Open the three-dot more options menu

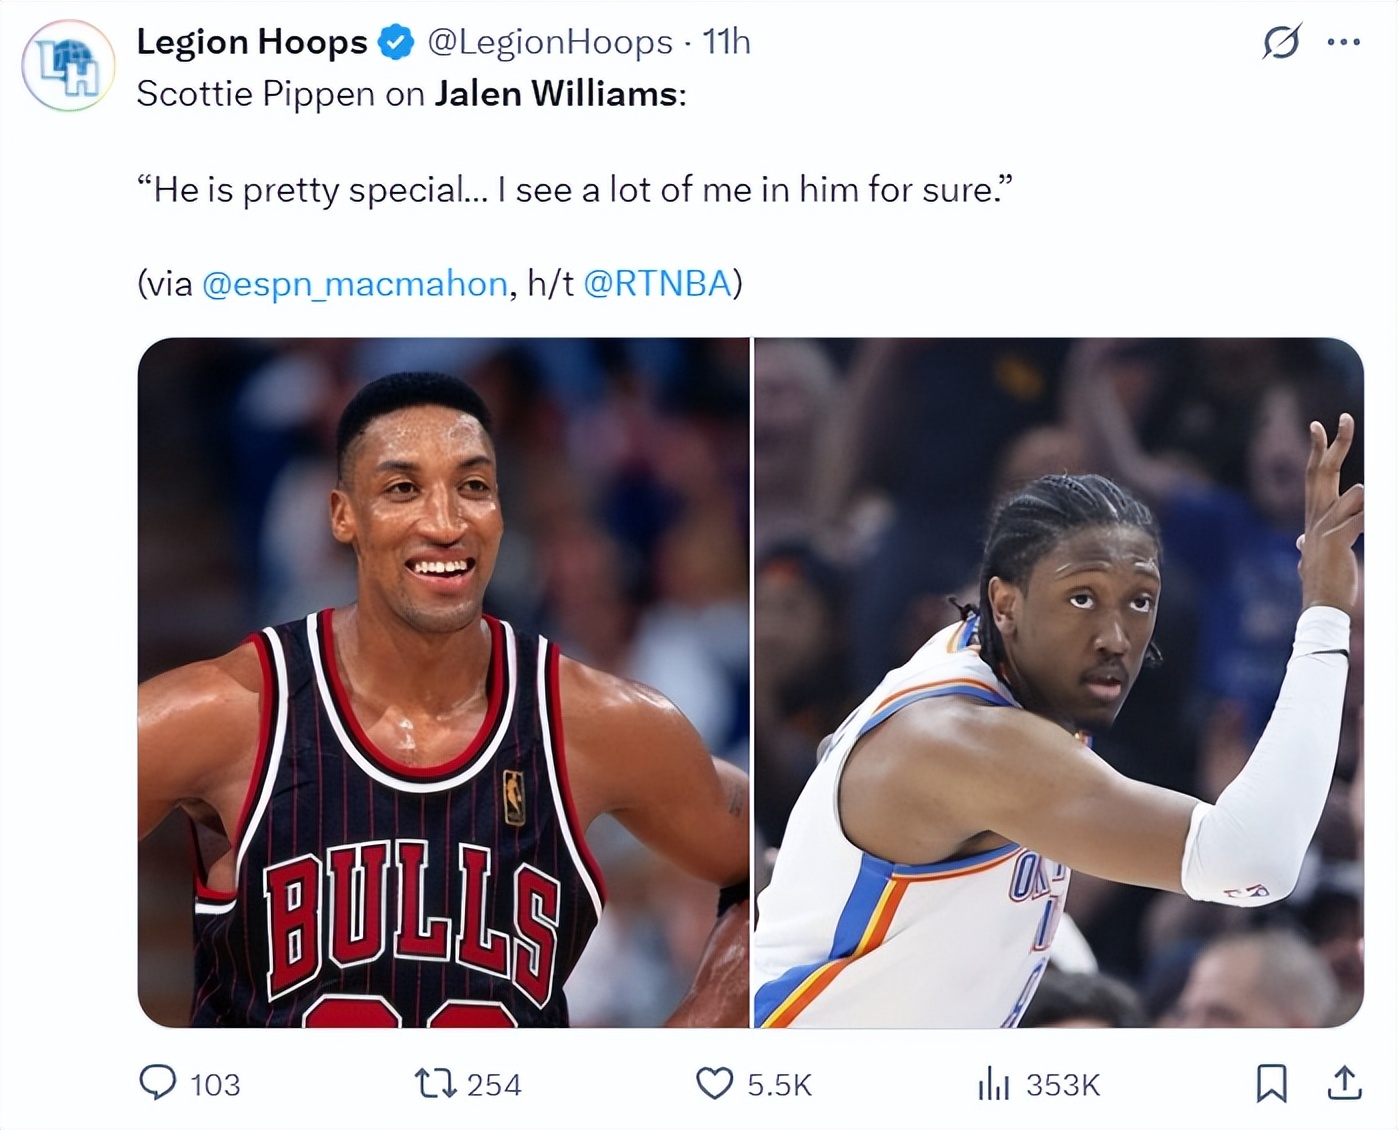point(1343,42)
